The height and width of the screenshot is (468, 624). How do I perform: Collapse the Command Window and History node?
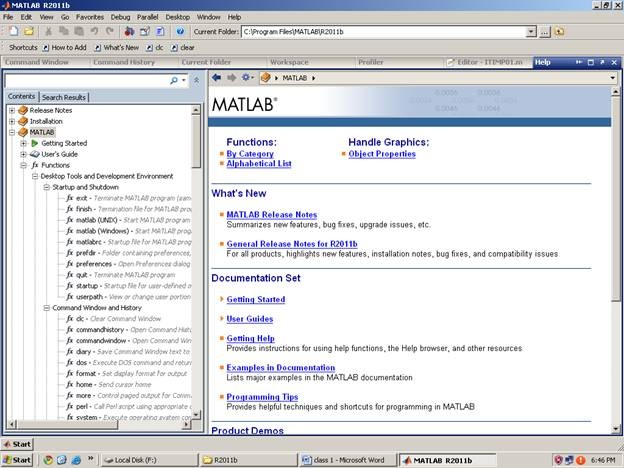(47, 308)
